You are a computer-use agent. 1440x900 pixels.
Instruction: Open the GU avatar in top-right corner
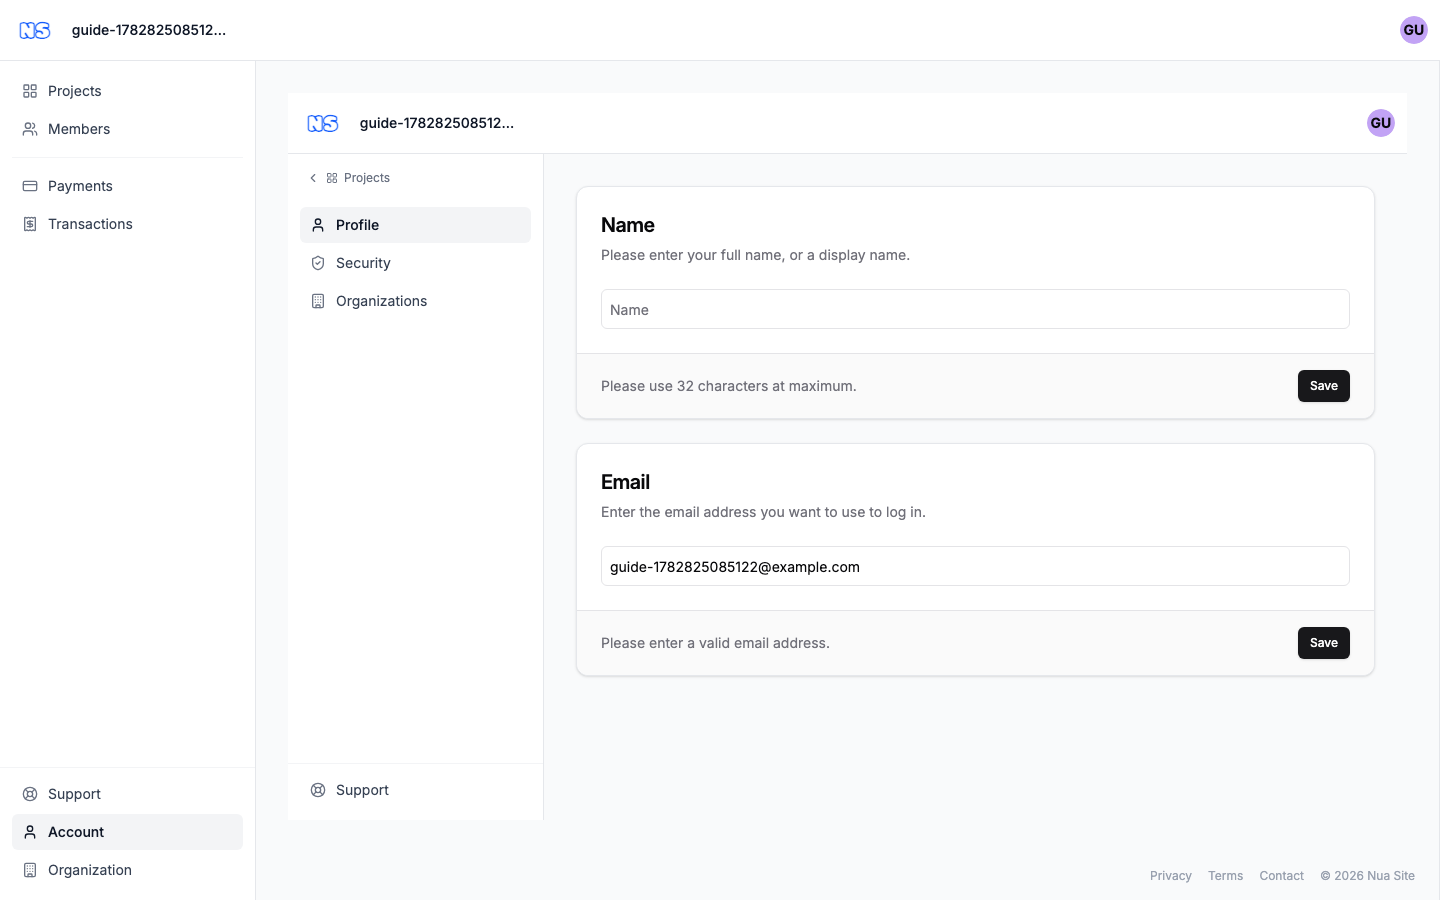(x=1414, y=30)
